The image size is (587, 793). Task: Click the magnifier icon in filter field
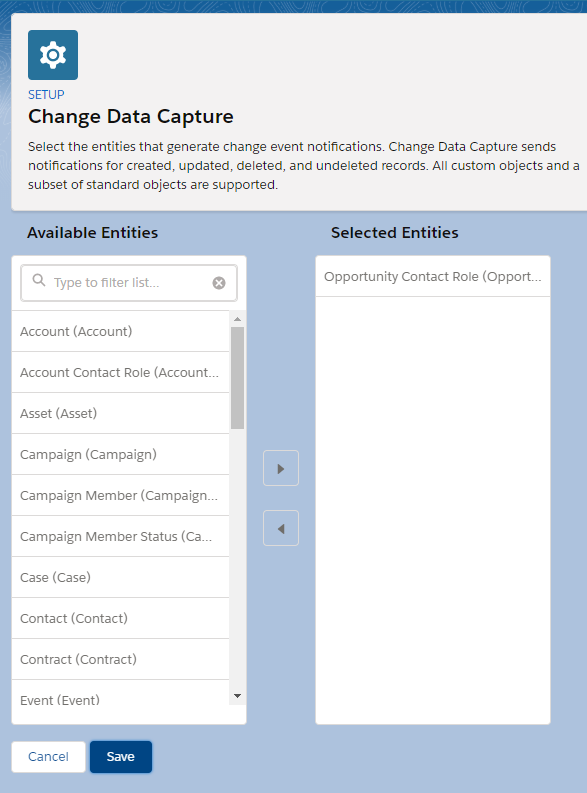click(x=39, y=280)
